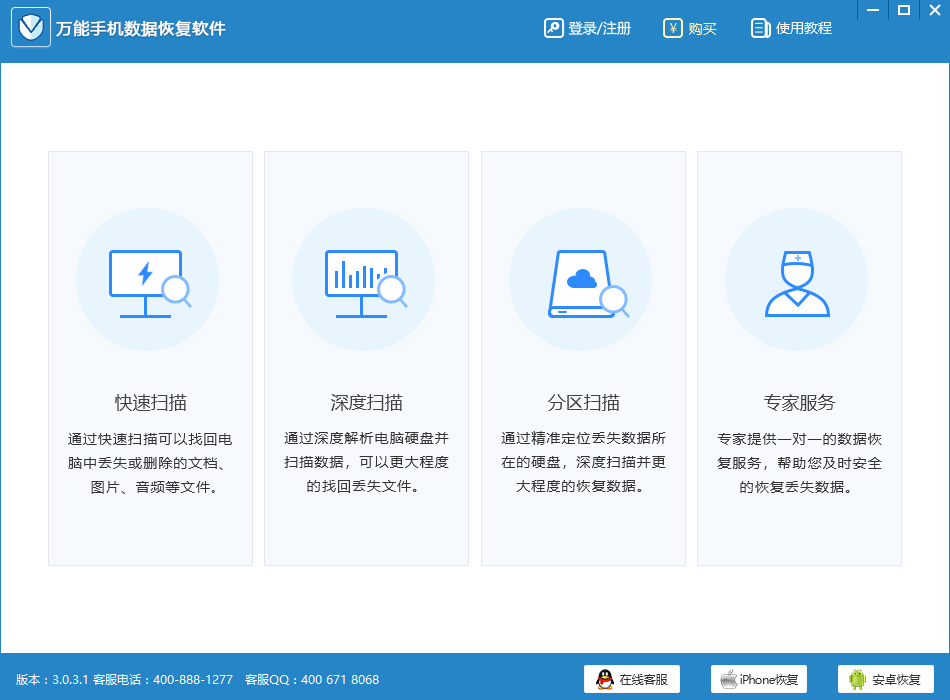The width and height of the screenshot is (950, 700).
Task: Request expert help via the 专家服务 card
Action: 796,360
